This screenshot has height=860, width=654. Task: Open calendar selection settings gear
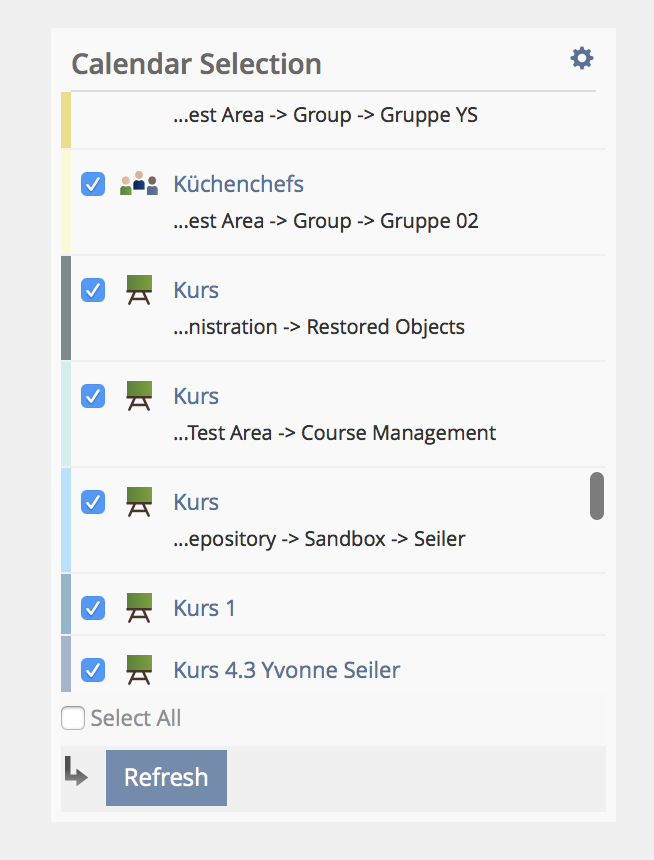(x=582, y=59)
